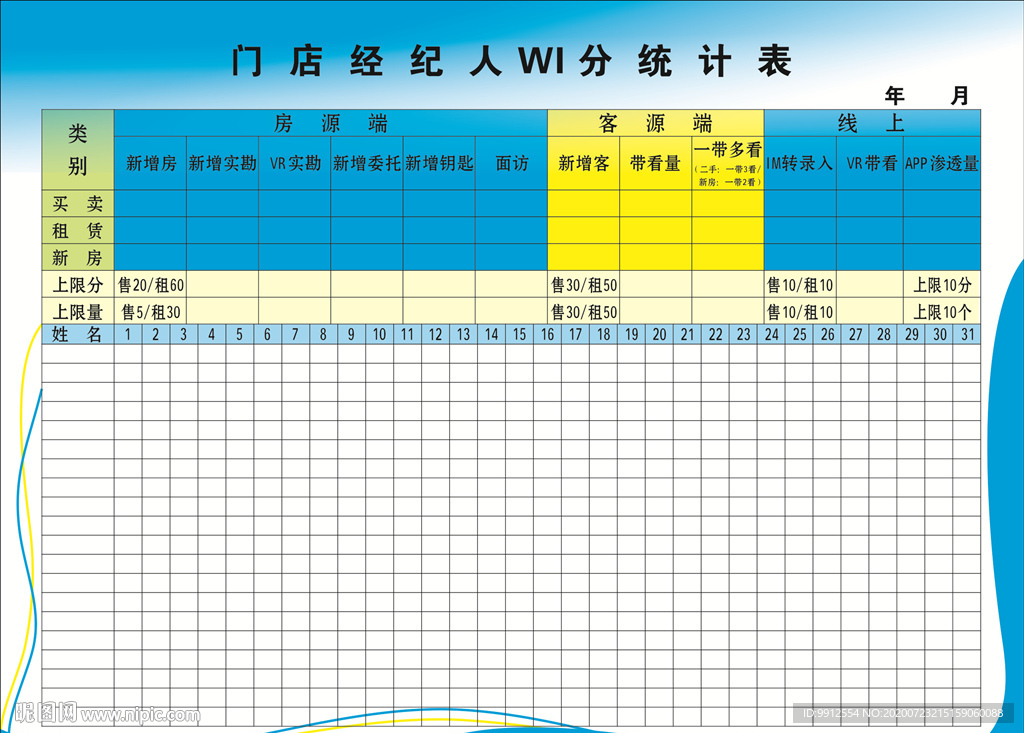Click the VR带看 column header
The height and width of the screenshot is (733, 1024).
[x=870, y=163]
